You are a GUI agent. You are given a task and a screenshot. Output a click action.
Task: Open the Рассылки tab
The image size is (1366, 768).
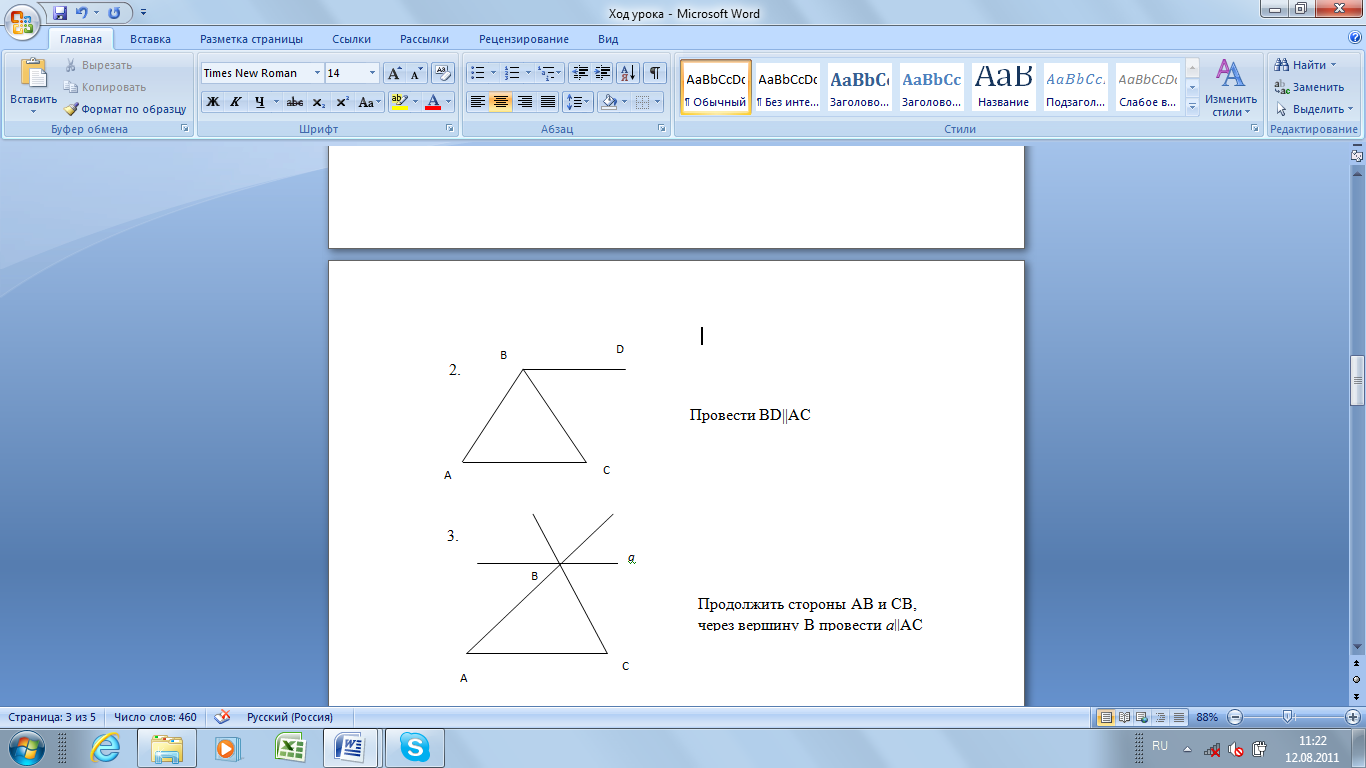click(424, 39)
